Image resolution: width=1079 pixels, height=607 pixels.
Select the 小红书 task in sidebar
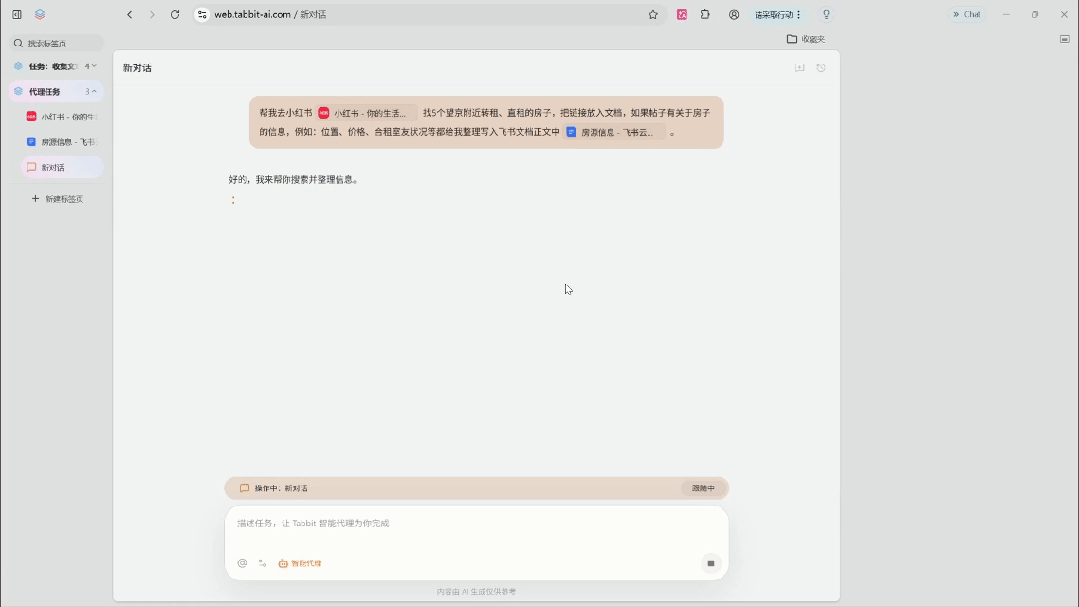click(60, 117)
